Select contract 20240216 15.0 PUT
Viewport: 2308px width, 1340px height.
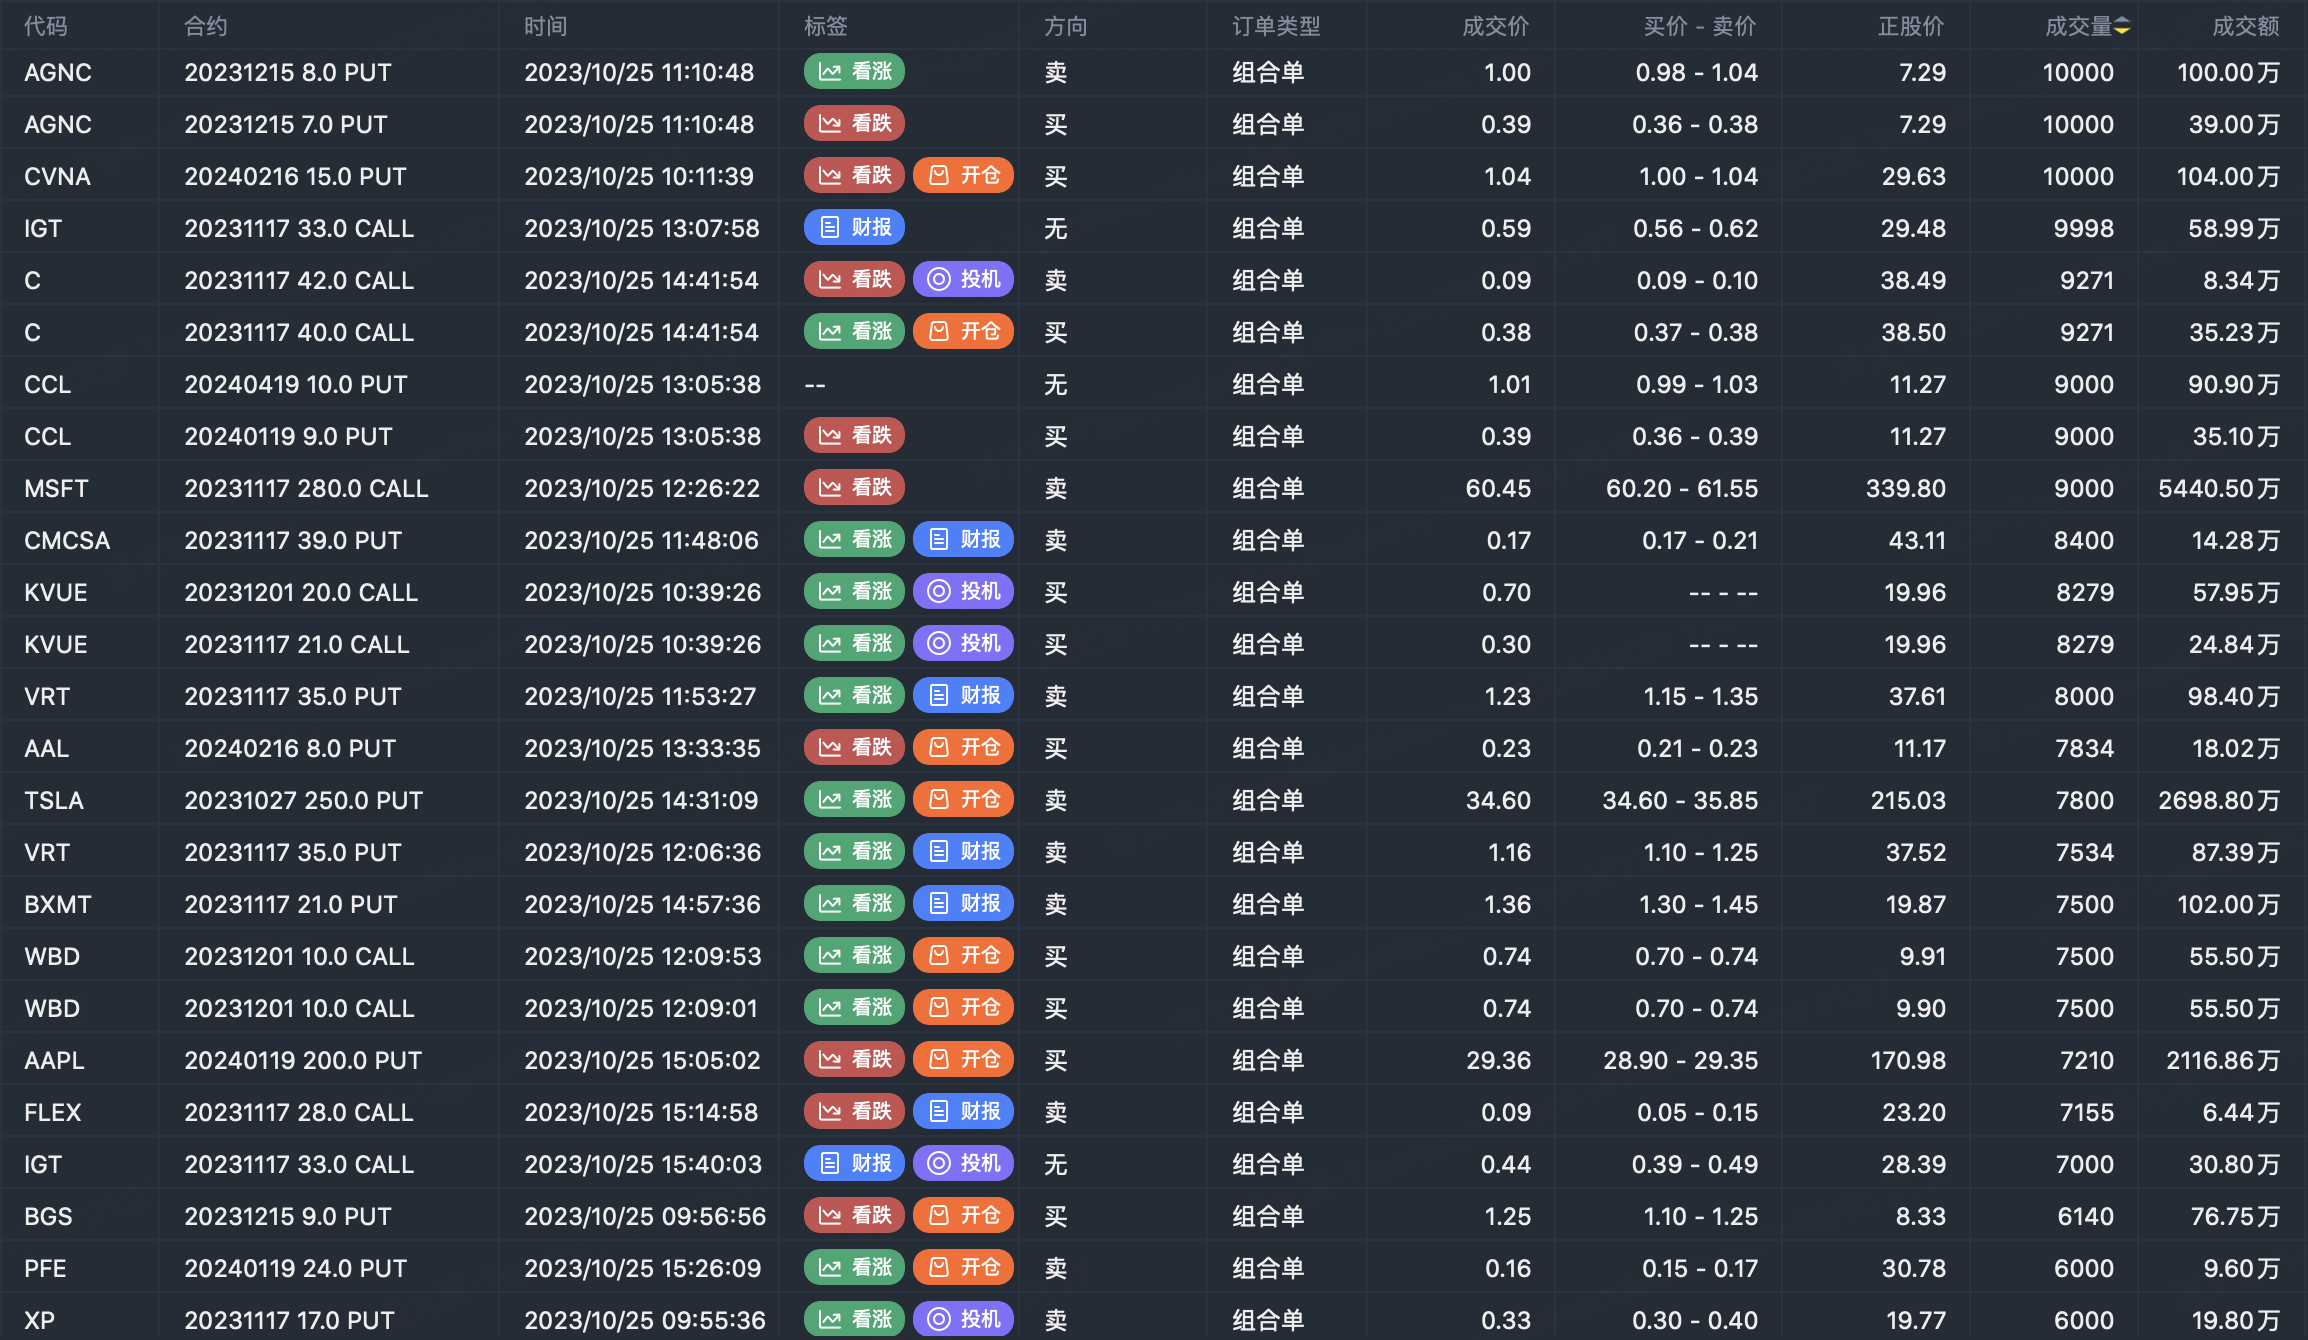point(295,176)
